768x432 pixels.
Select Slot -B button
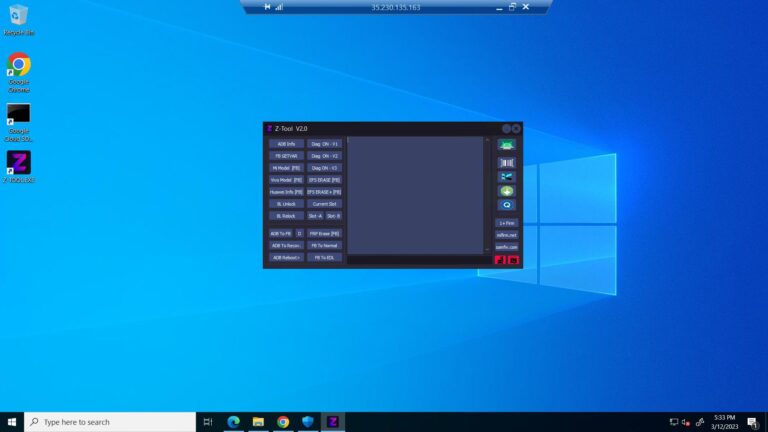(x=334, y=216)
